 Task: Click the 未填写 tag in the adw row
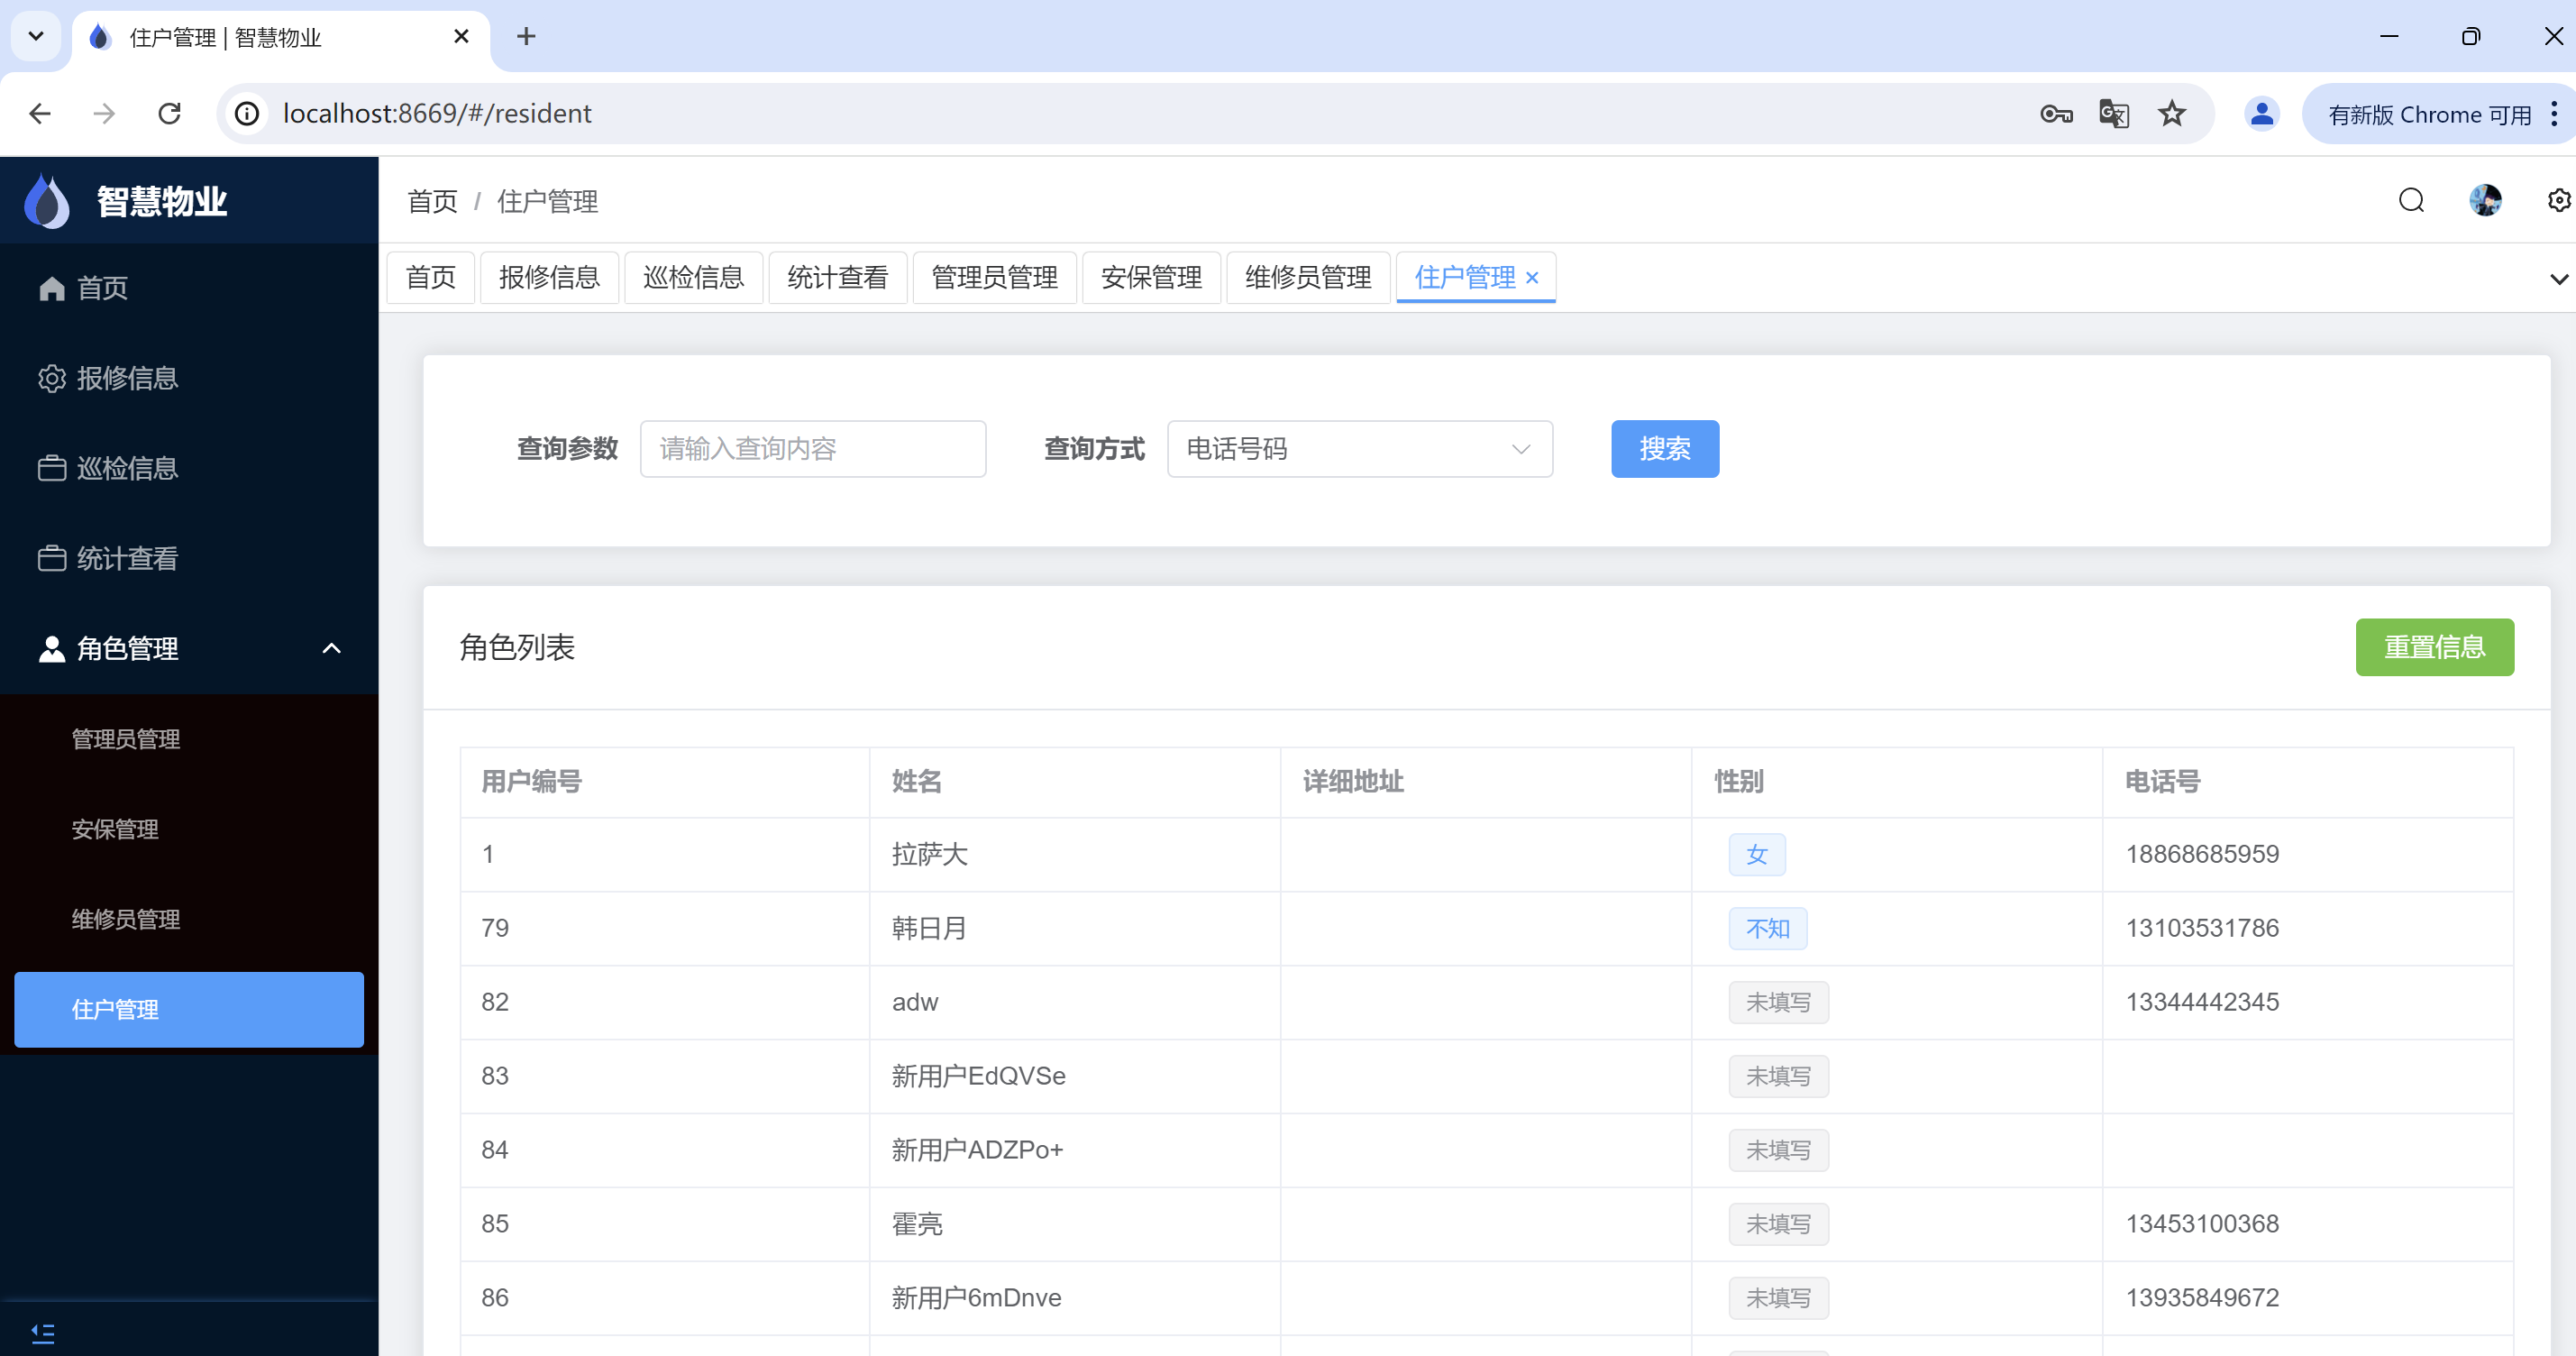1778,1003
